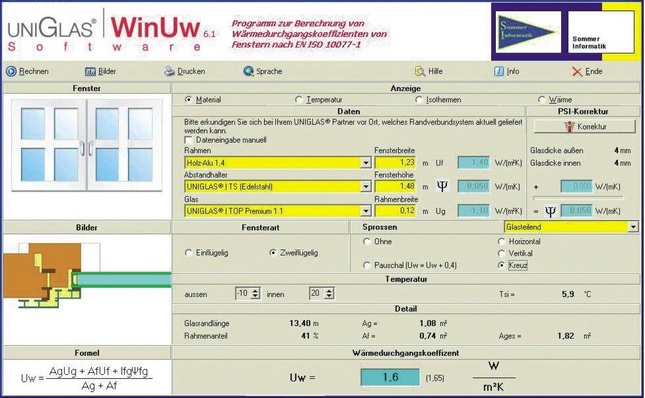The height and width of the screenshot is (398, 645).
Task: Click the Formel panel header
Action: (x=86, y=353)
